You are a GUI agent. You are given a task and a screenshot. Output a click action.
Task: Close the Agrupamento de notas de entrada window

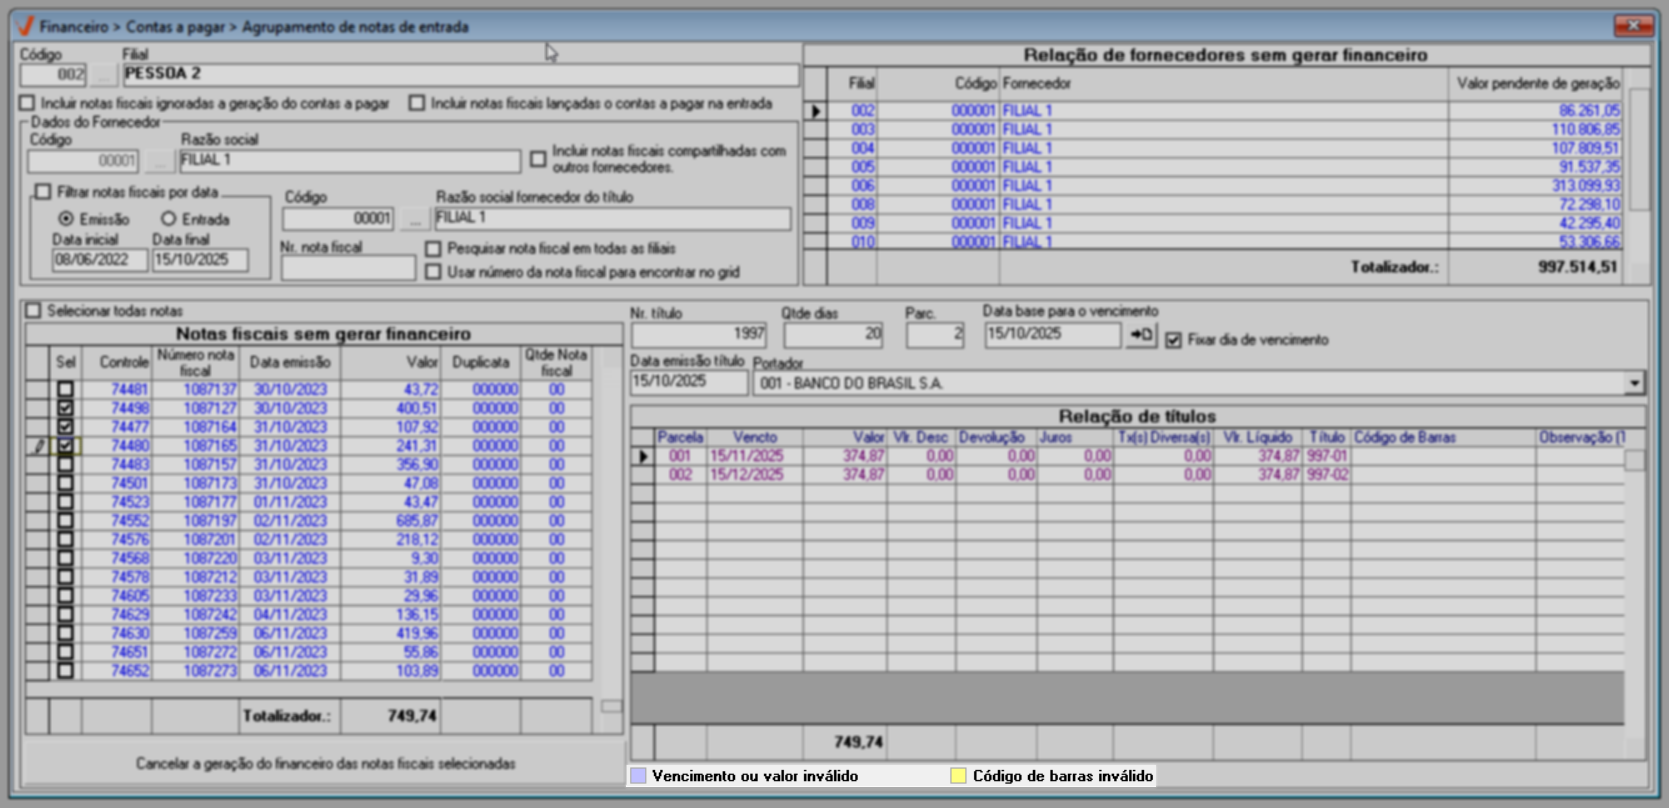tap(1633, 26)
